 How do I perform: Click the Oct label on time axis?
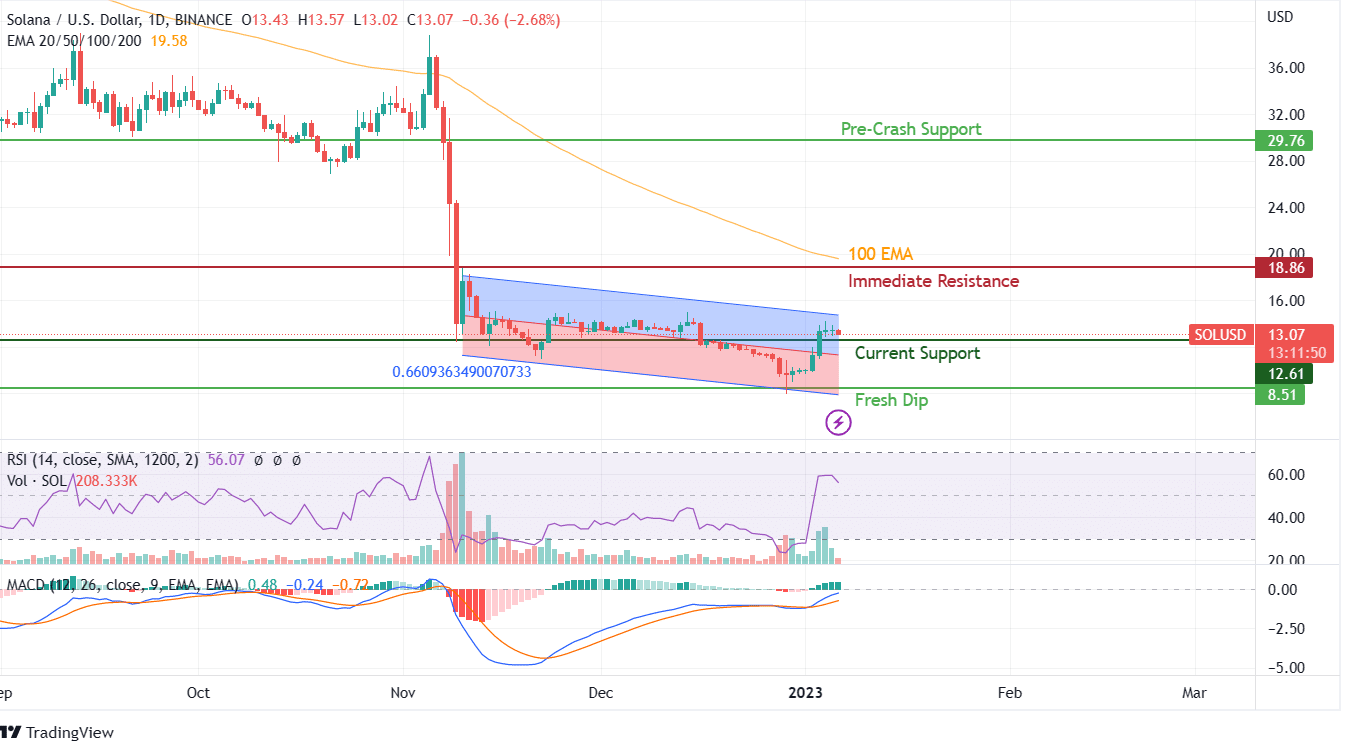(x=199, y=693)
